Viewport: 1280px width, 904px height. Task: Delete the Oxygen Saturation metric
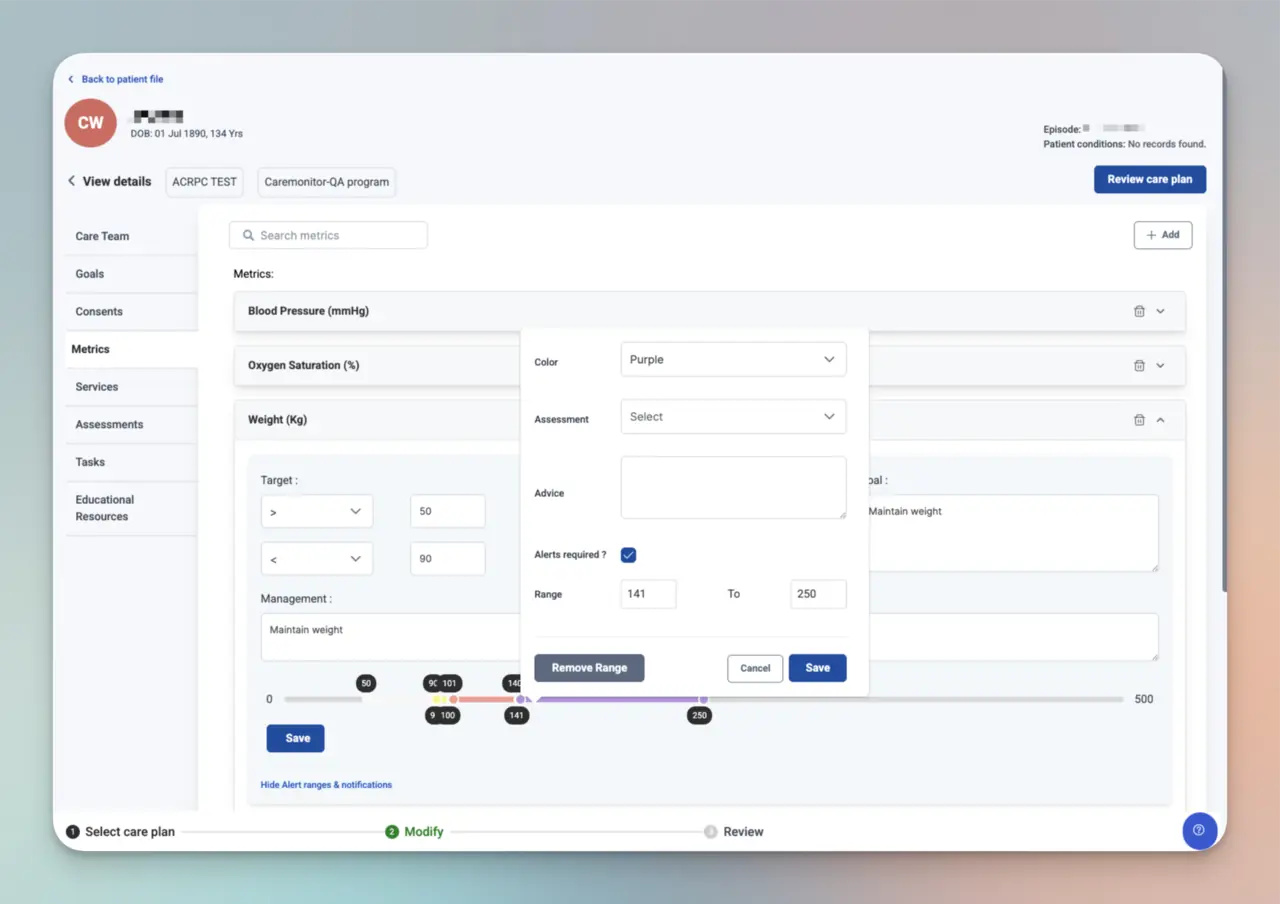point(1139,366)
